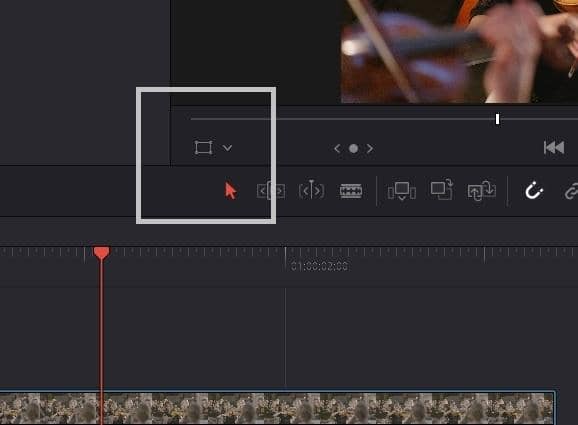Click the Overwrite Clip icon

point(441,189)
